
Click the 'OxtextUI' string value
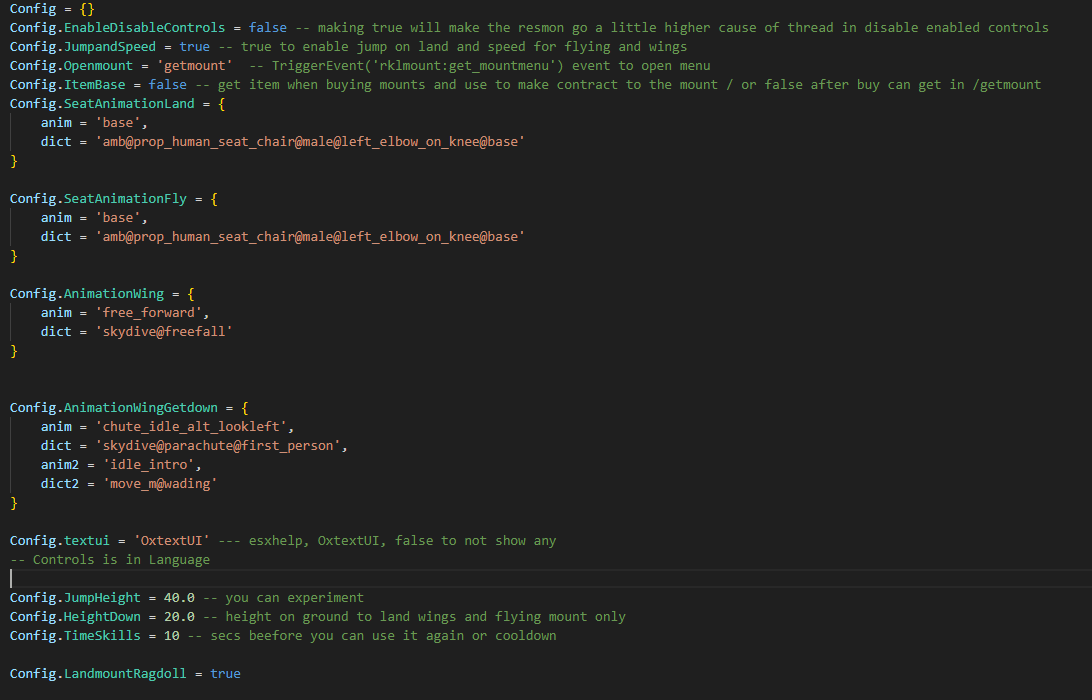coord(171,540)
